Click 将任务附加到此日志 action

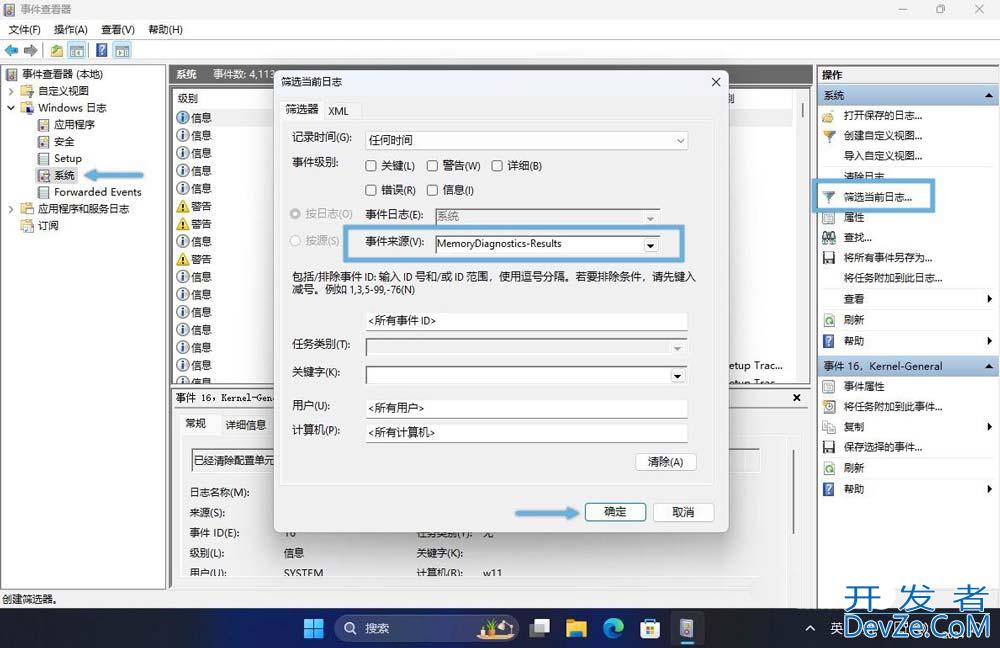(893, 278)
